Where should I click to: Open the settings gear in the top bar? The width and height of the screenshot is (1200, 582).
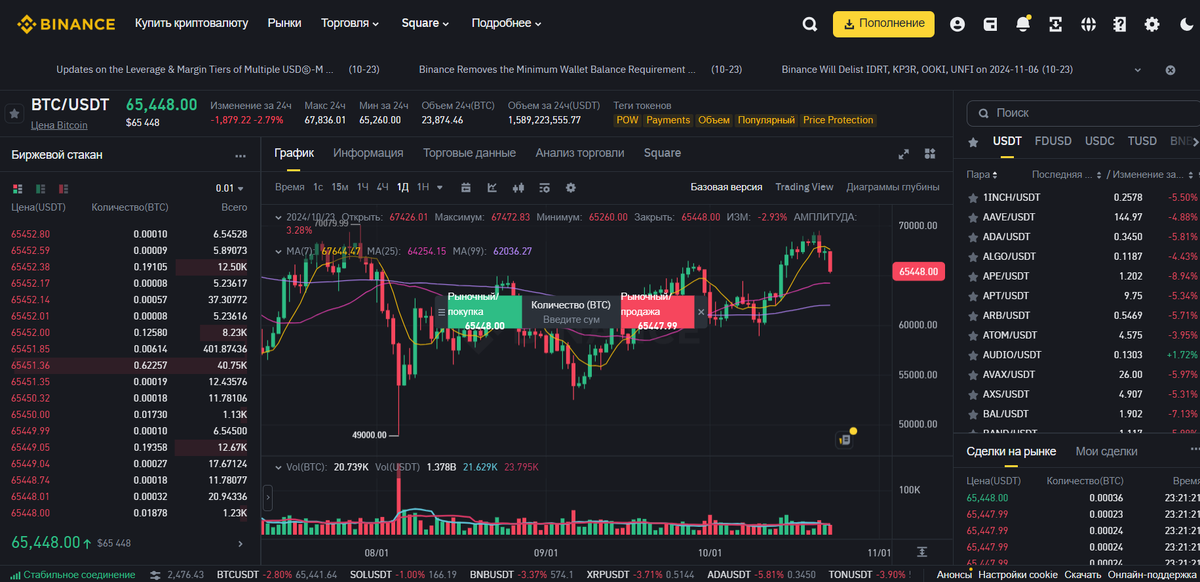pos(1152,24)
